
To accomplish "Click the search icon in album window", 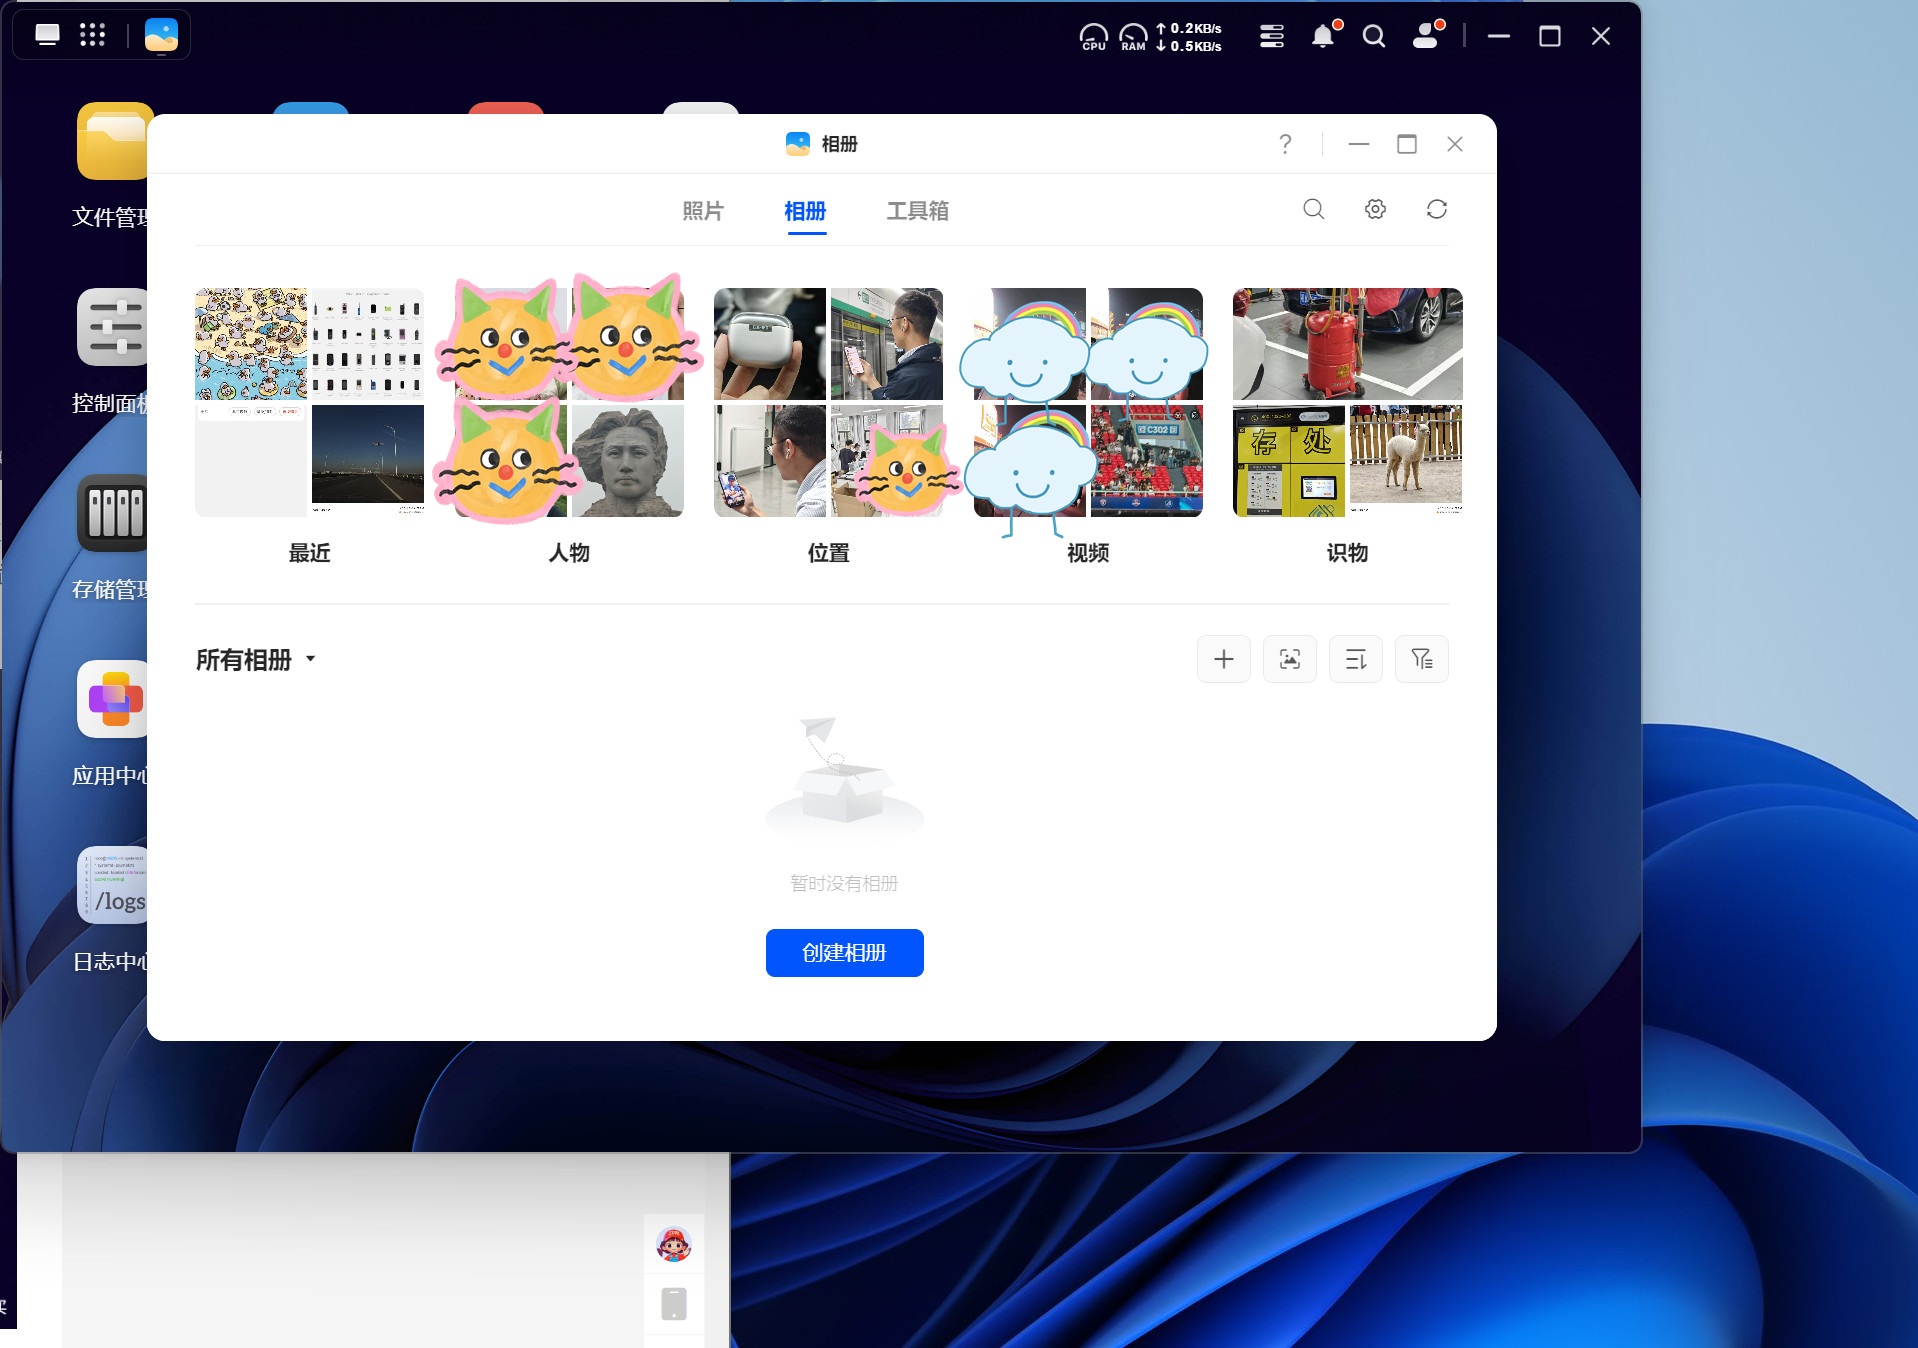I will (1314, 209).
